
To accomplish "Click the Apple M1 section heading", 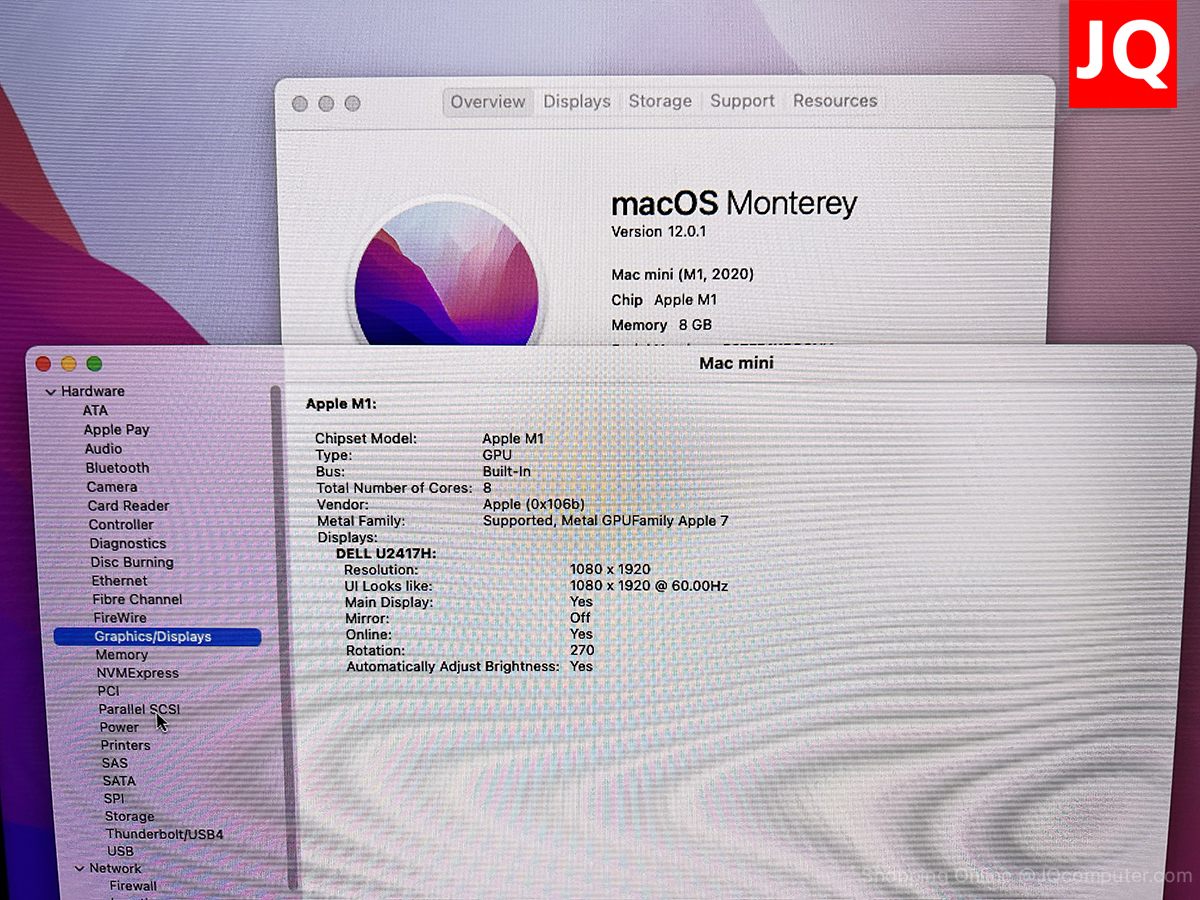I will pos(341,404).
